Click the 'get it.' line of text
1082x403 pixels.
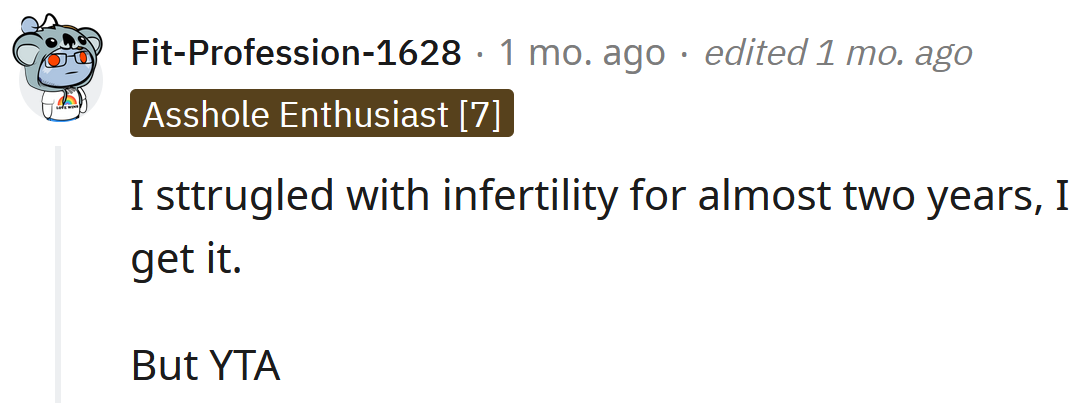[186, 262]
